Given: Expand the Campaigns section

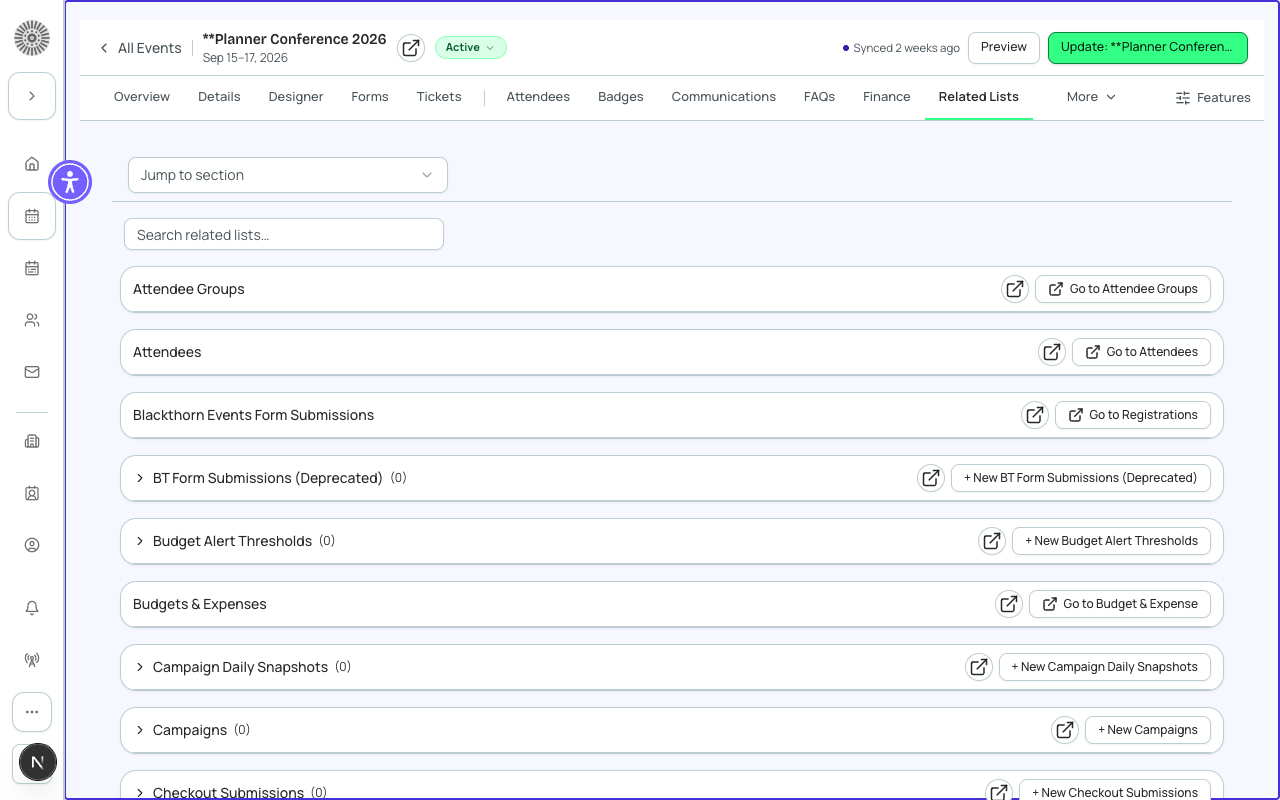Looking at the screenshot, I should [140, 730].
